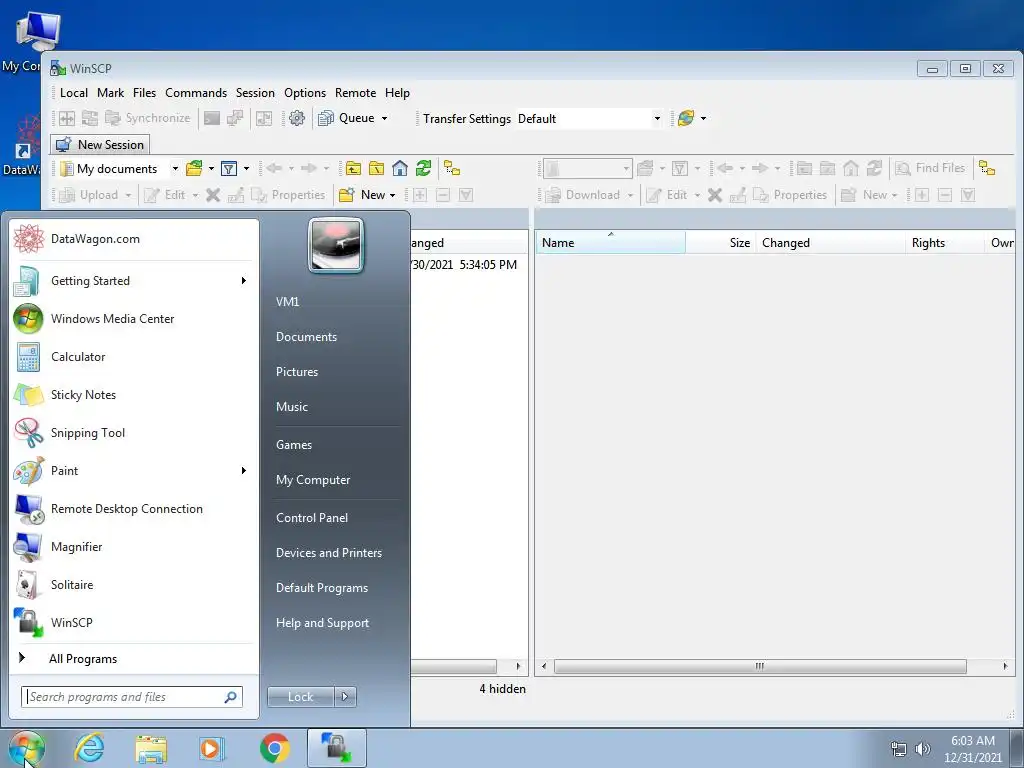The image size is (1024, 768).
Task: Open Solitaire from Start menu
Action: tap(134, 584)
